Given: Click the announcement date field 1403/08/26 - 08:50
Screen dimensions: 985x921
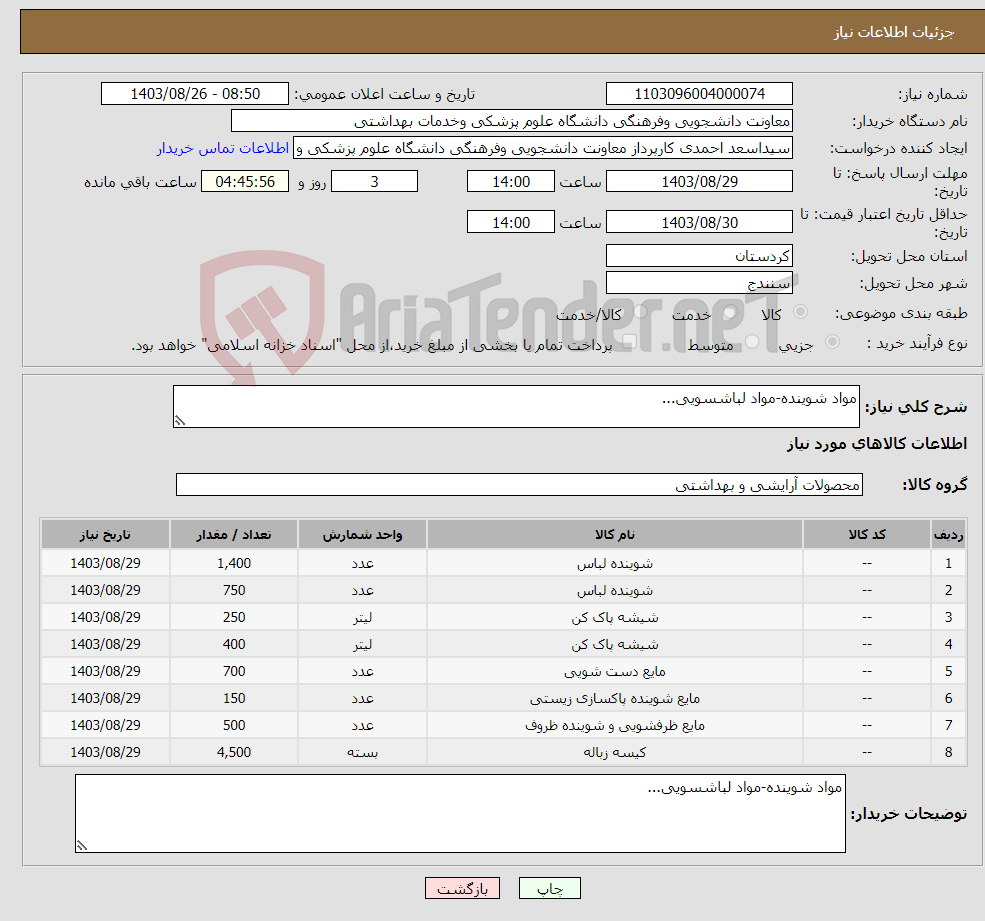Looking at the screenshot, I should coord(195,94).
